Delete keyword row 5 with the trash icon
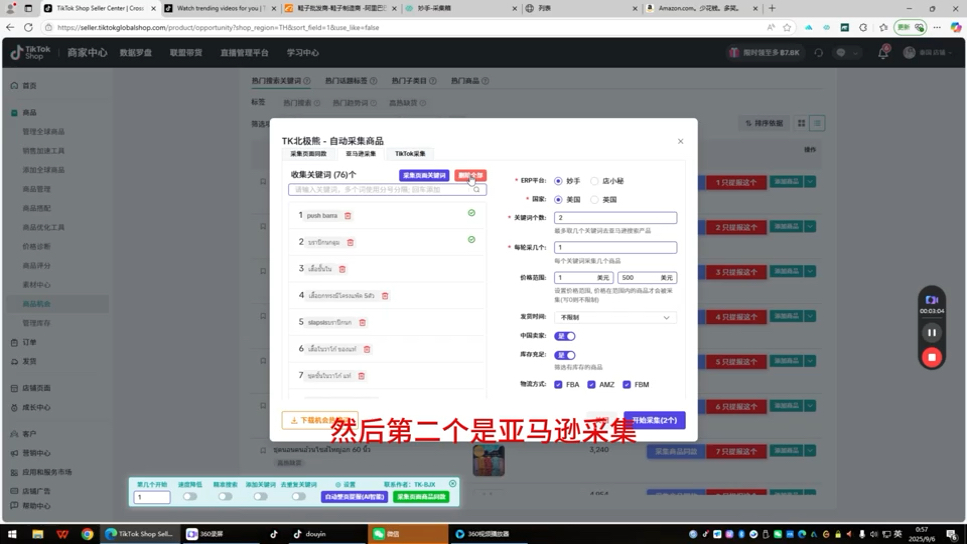 point(363,323)
